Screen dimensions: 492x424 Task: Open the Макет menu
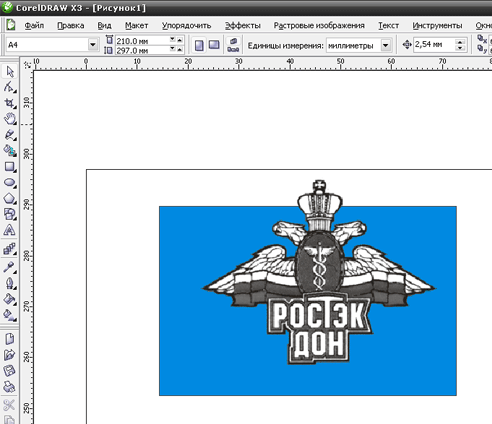(x=136, y=25)
